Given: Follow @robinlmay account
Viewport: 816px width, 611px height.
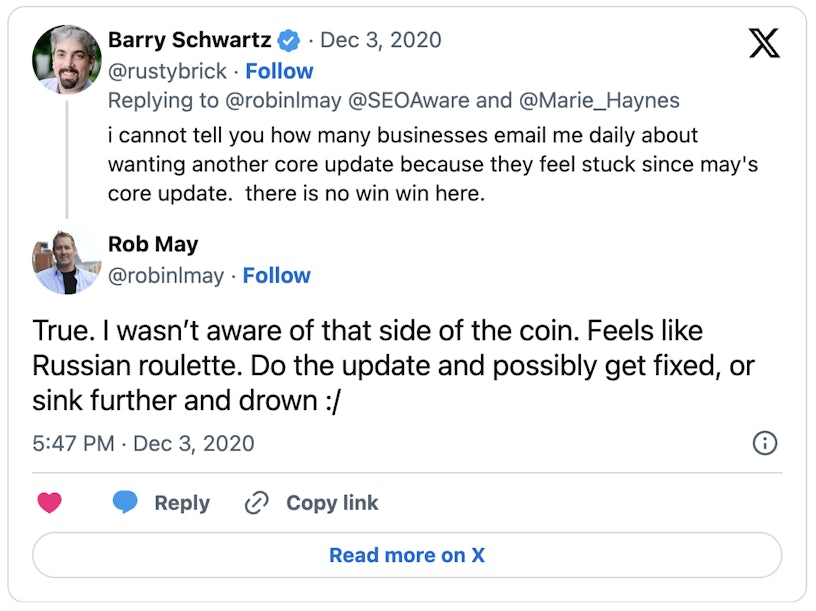Looking at the screenshot, I should tap(276, 275).
